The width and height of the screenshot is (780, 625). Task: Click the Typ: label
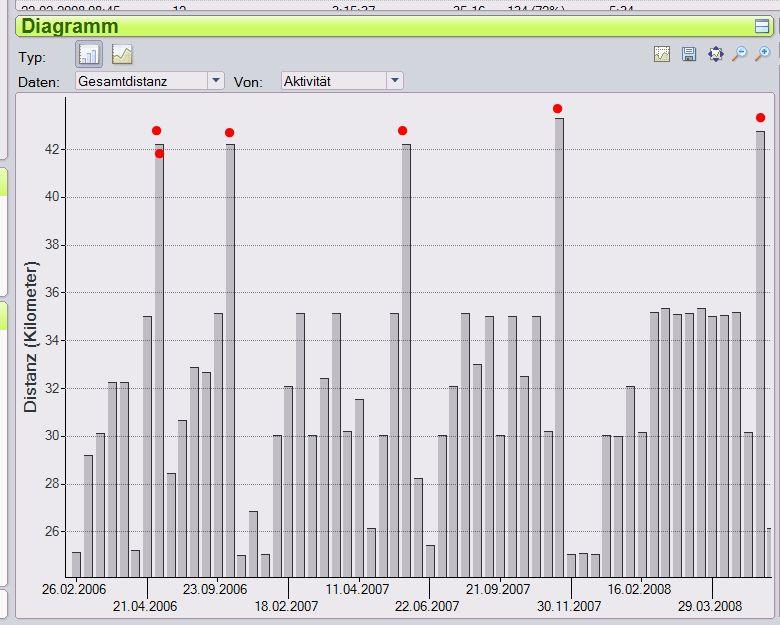[x=32, y=58]
